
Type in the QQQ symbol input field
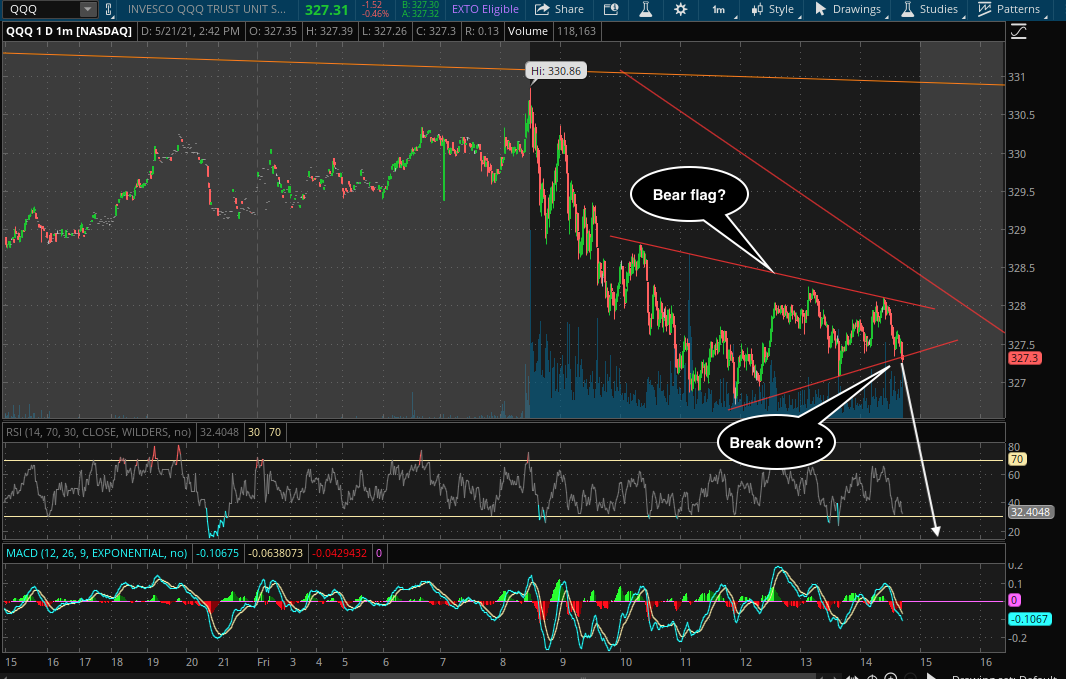pyautogui.click(x=42, y=9)
